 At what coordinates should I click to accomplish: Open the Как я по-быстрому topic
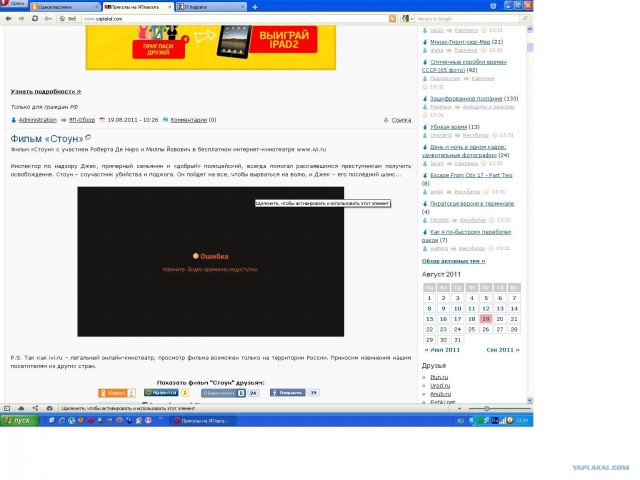pyautogui.click(x=467, y=236)
